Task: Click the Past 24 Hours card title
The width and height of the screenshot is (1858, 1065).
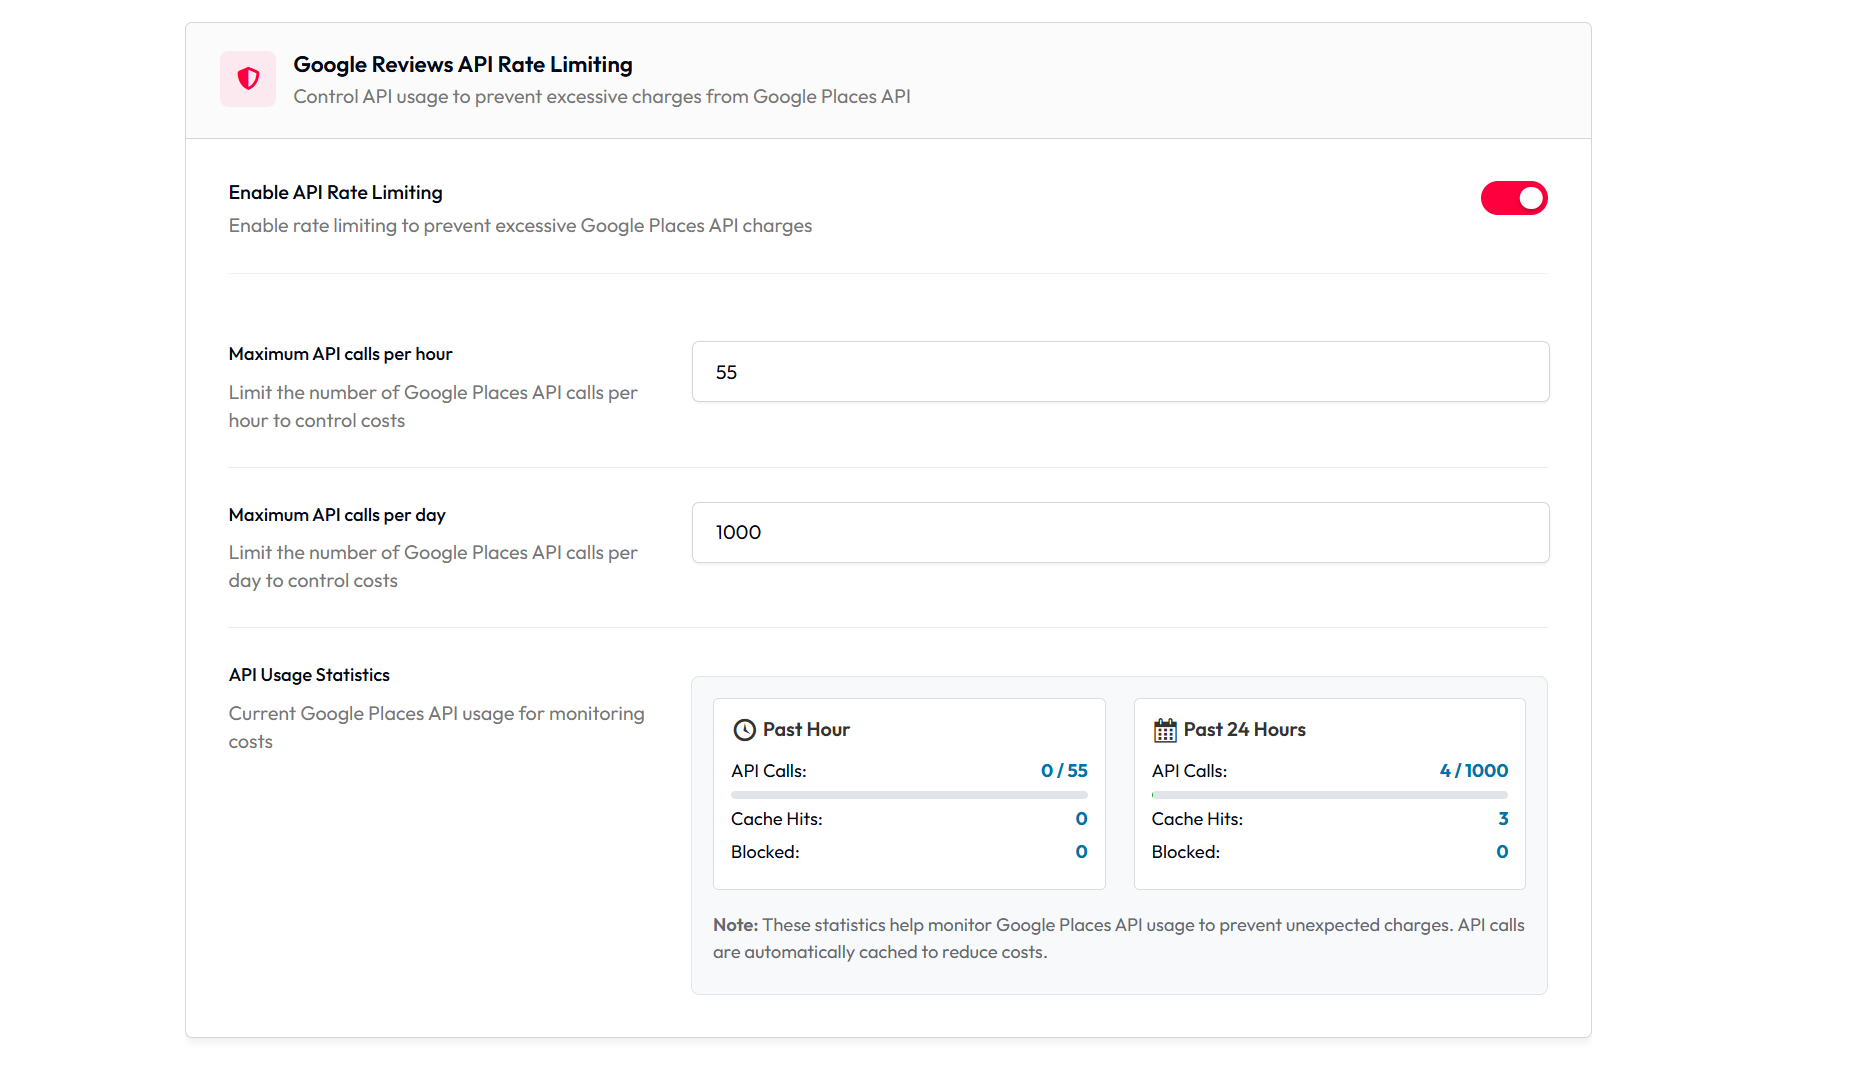Action: [x=1244, y=730]
